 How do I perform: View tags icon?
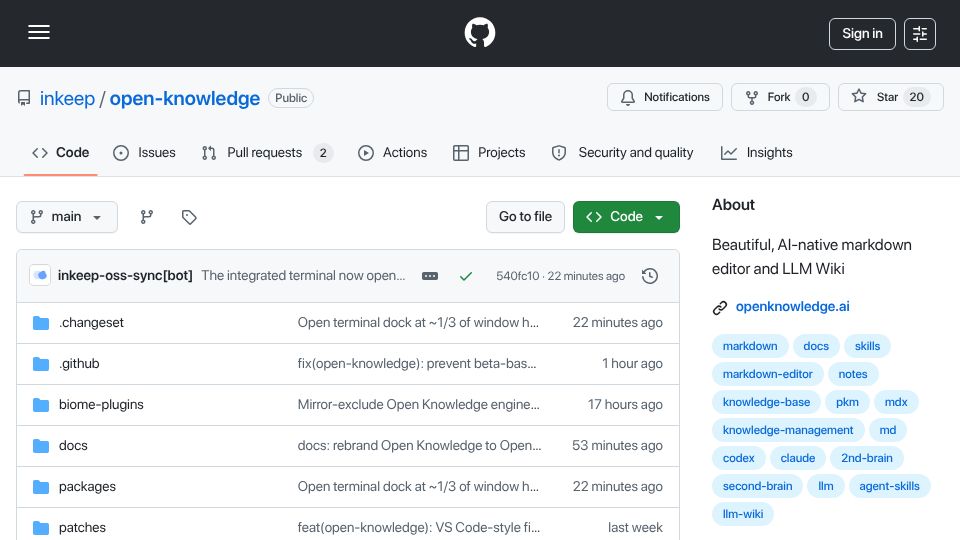189,217
